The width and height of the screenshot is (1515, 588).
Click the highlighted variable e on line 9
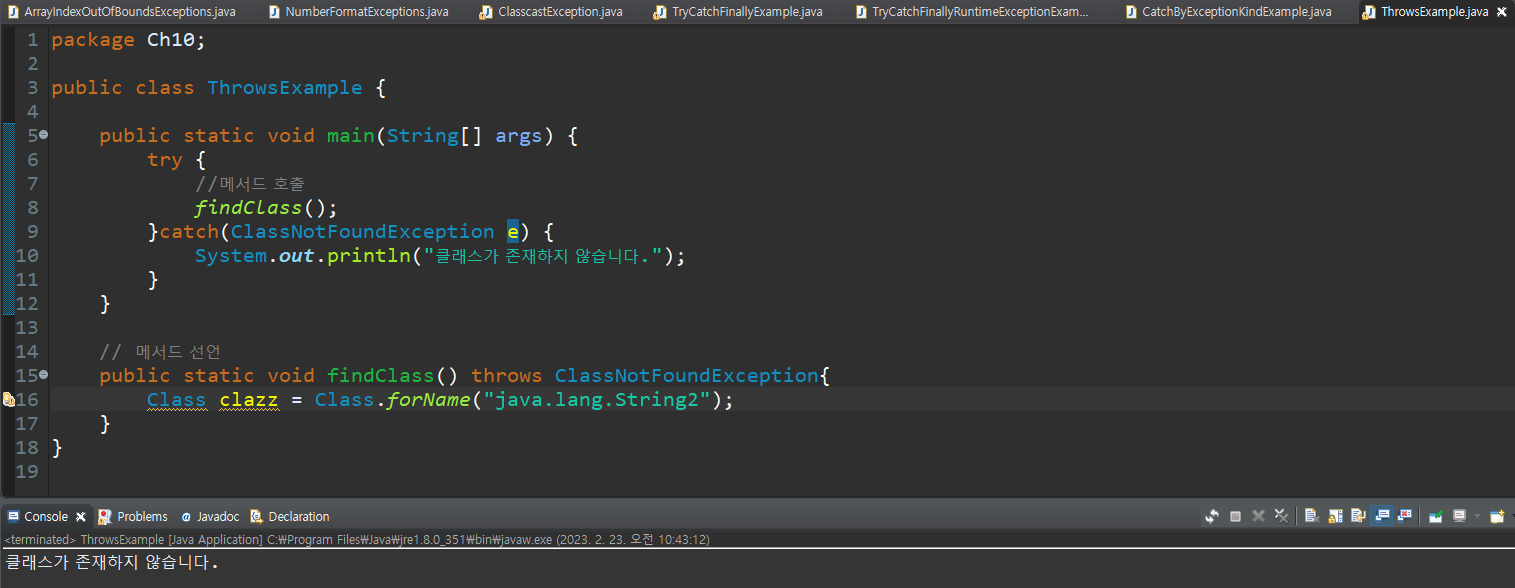coord(513,232)
